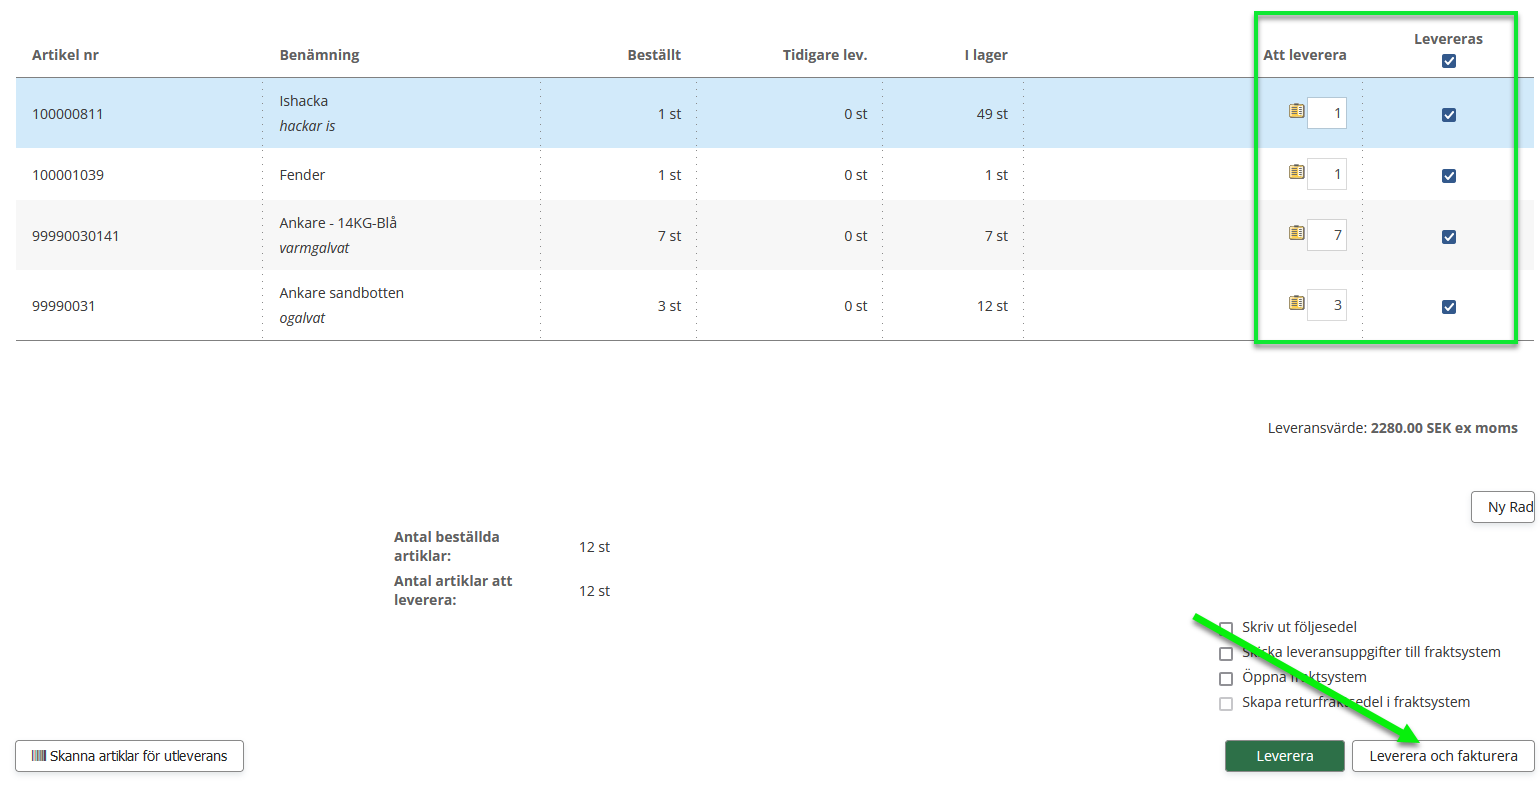Add a new row with Ny Rad
Screen dimensions: 1540x808
click(1505, 507)
